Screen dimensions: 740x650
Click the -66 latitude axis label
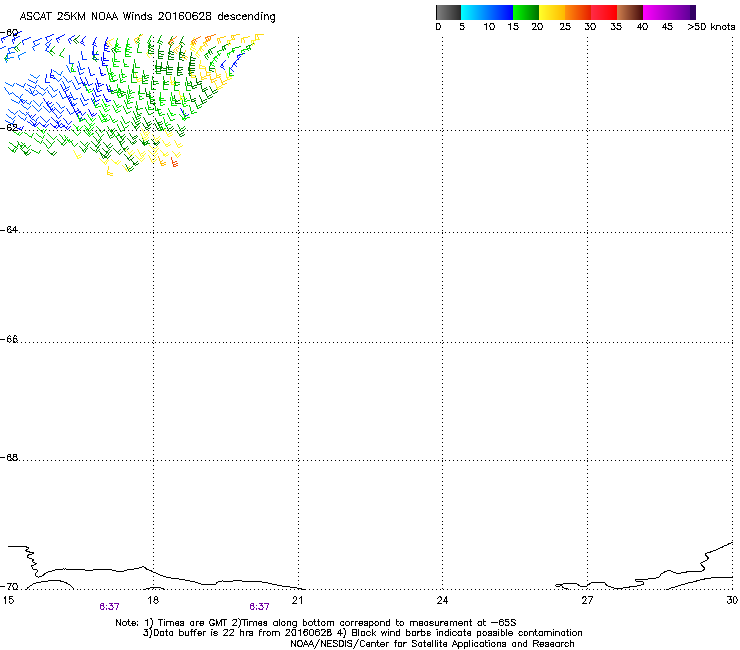click(x=9, y=339)
